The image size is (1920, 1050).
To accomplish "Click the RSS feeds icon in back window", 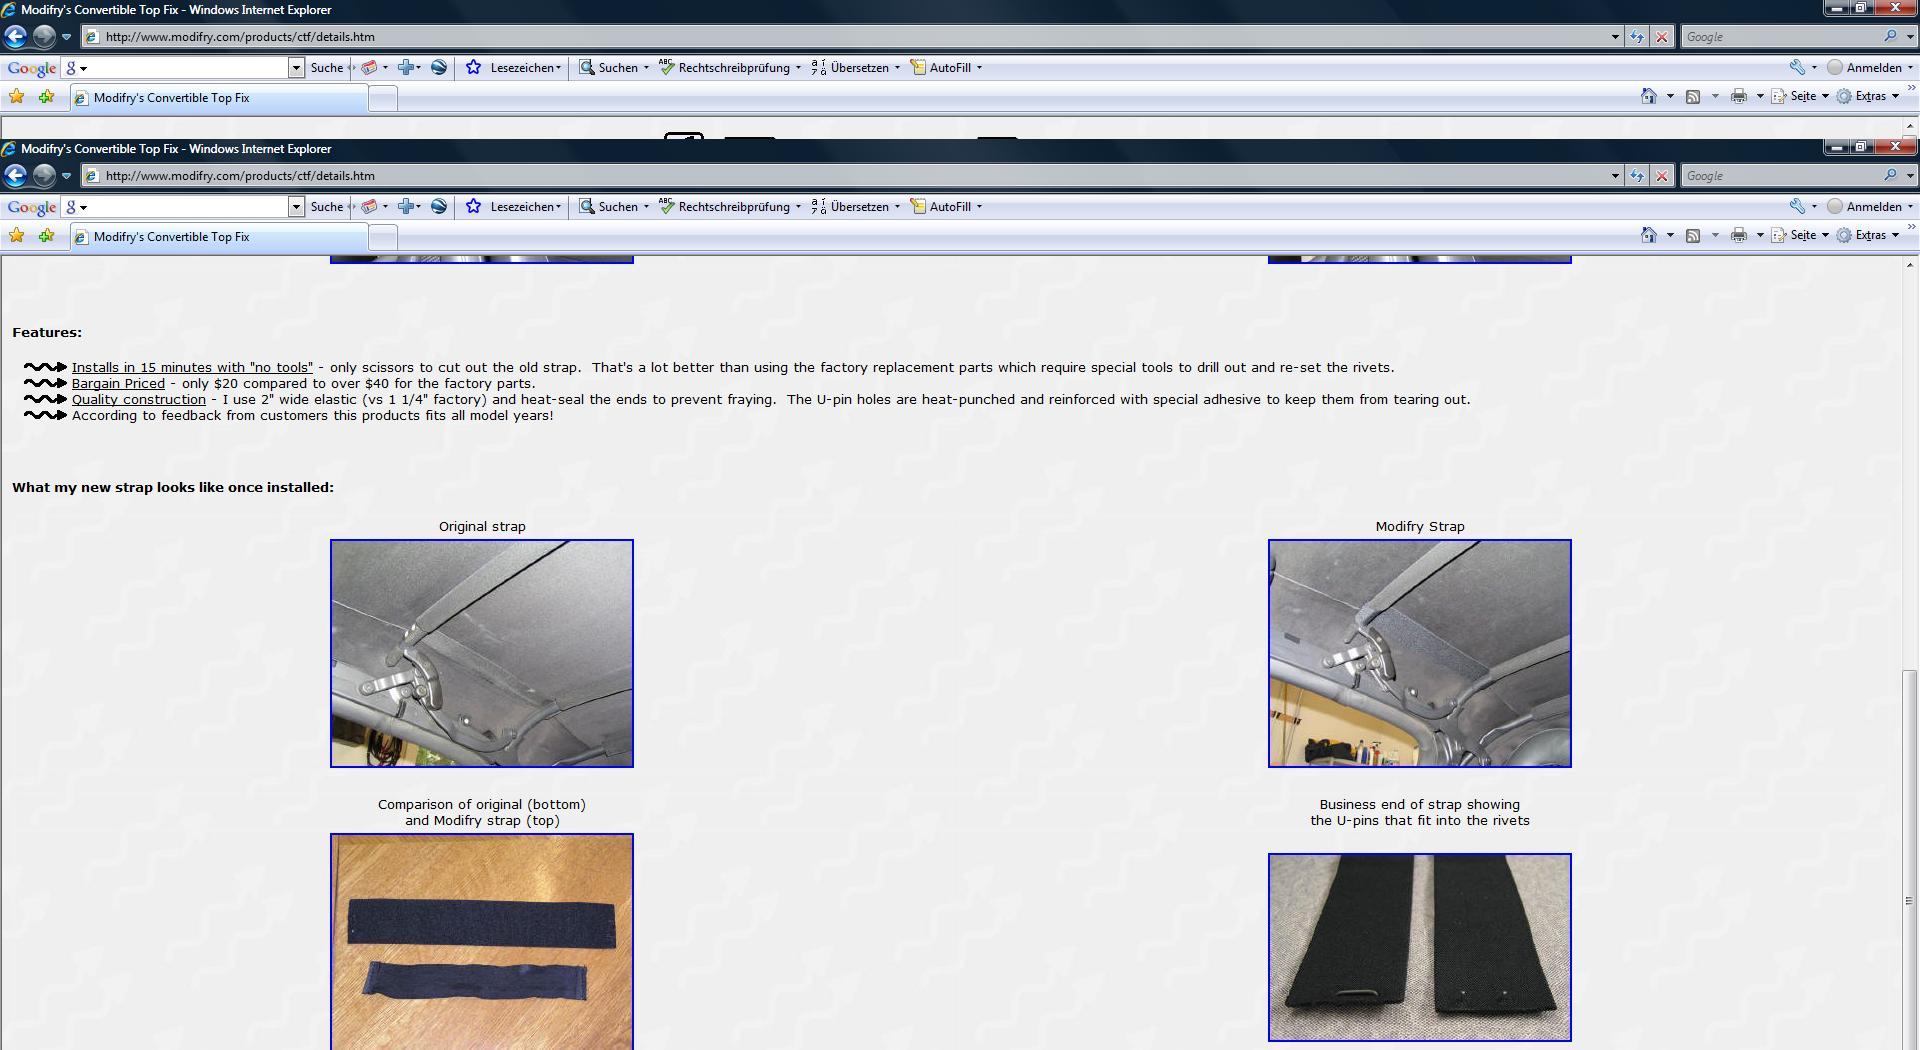I will point(1693,97).
